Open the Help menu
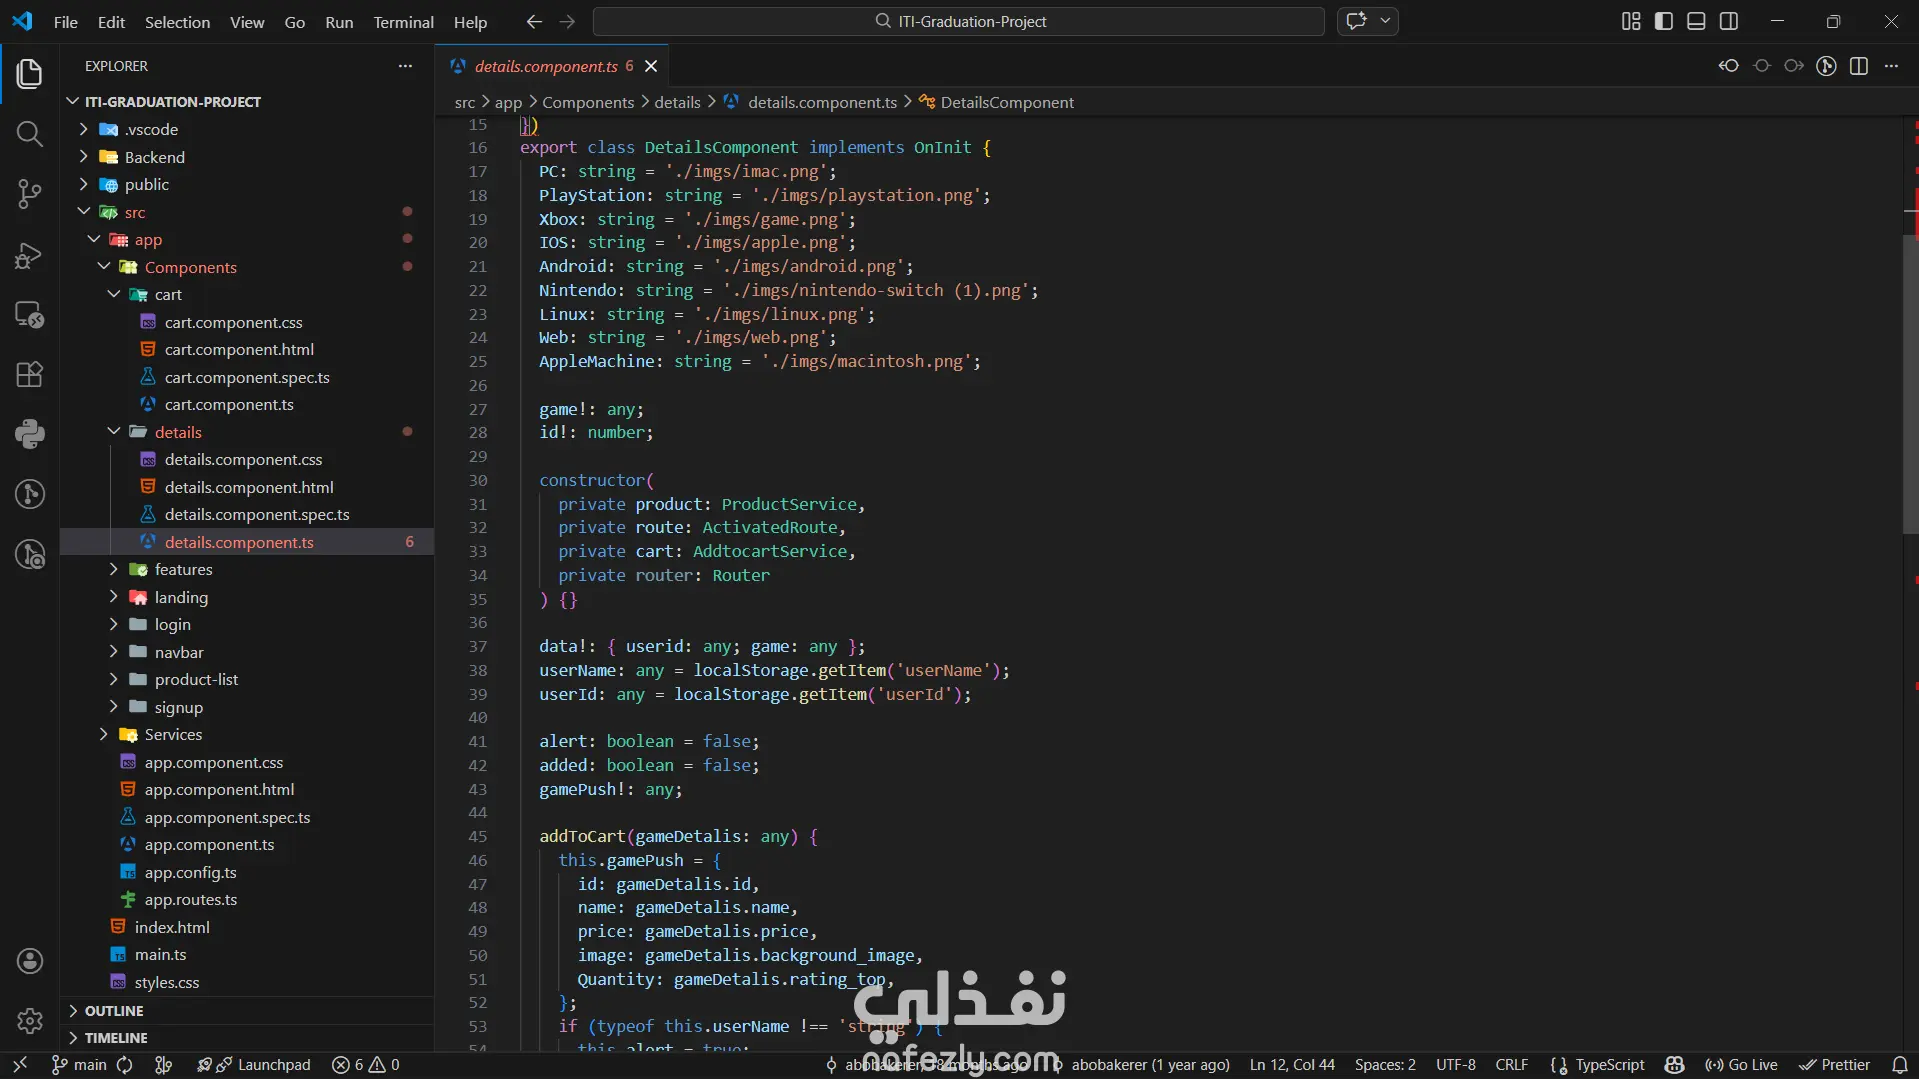 [470, 22]
